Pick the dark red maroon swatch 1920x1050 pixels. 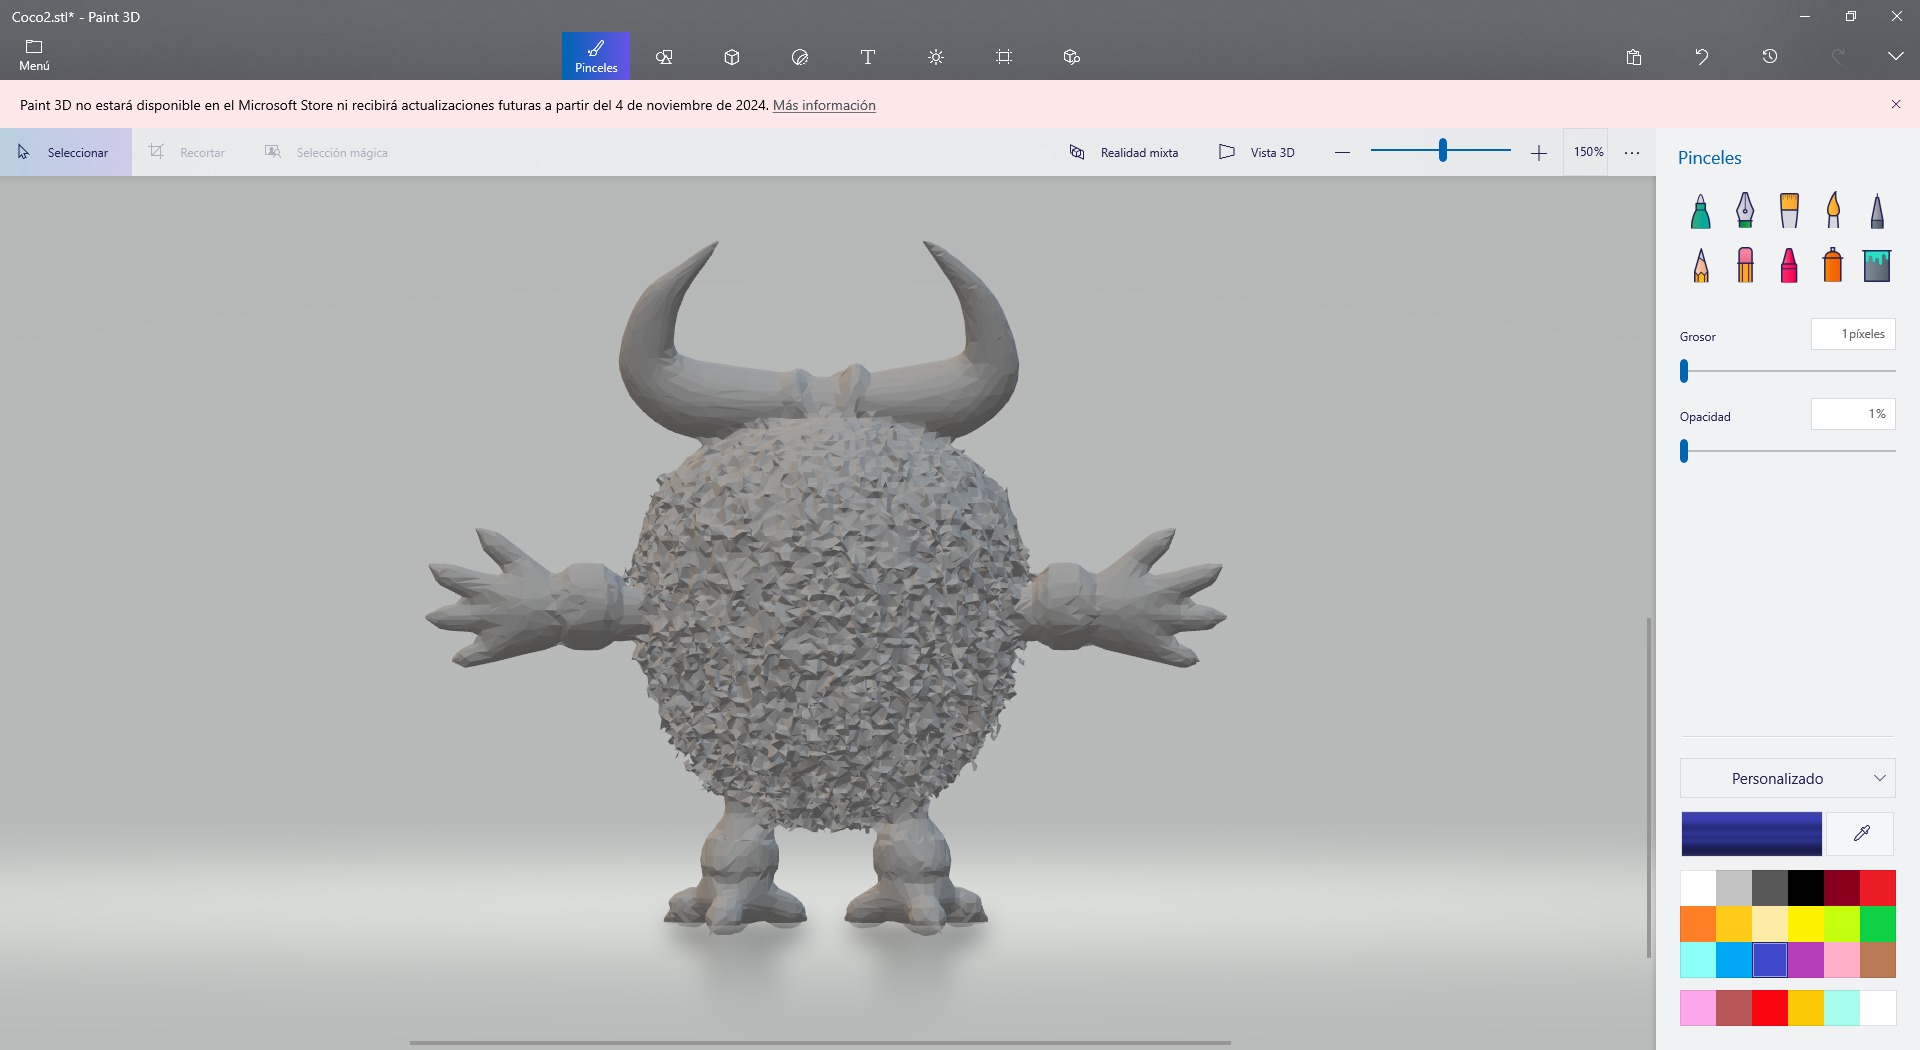[1842, 888]
